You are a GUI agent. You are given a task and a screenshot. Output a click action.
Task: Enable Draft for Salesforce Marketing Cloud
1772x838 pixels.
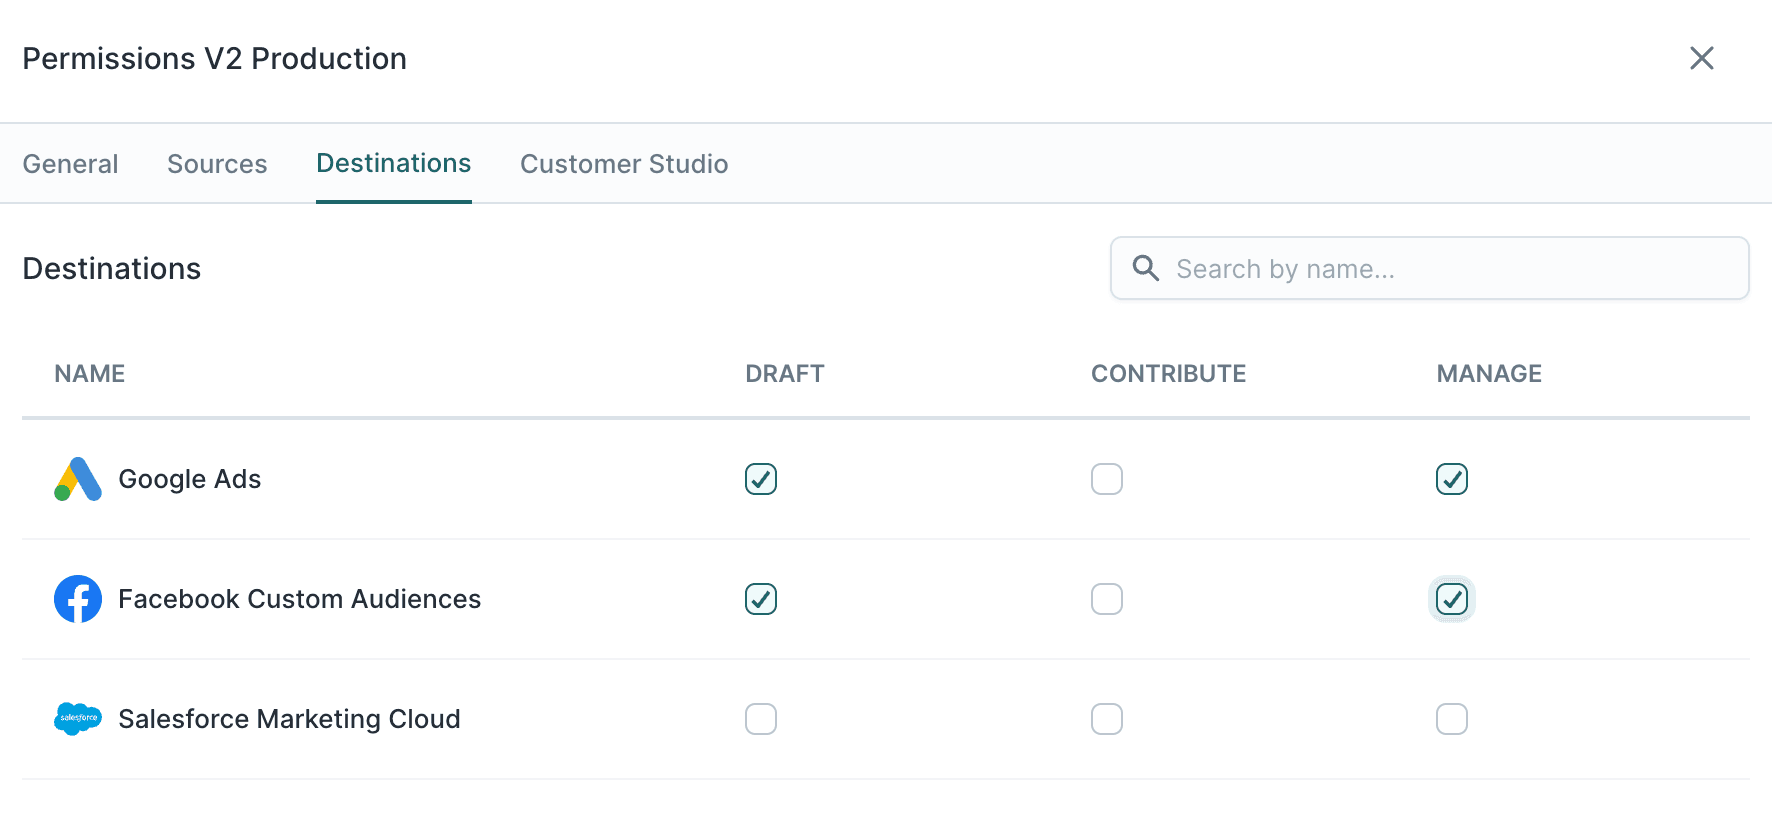pyautogui.click(x=761, y=719)
